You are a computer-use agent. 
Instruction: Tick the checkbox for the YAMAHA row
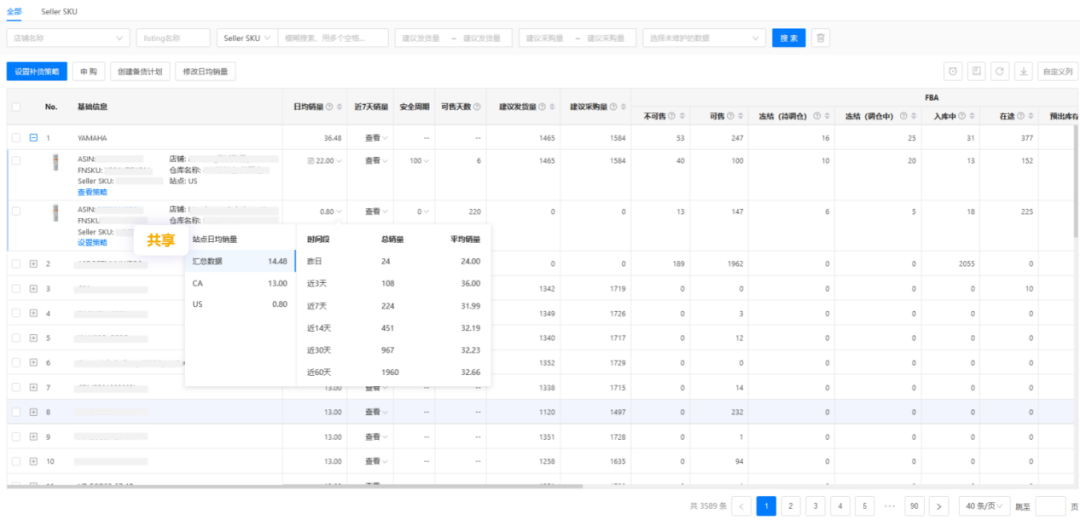tap(16, 138)
